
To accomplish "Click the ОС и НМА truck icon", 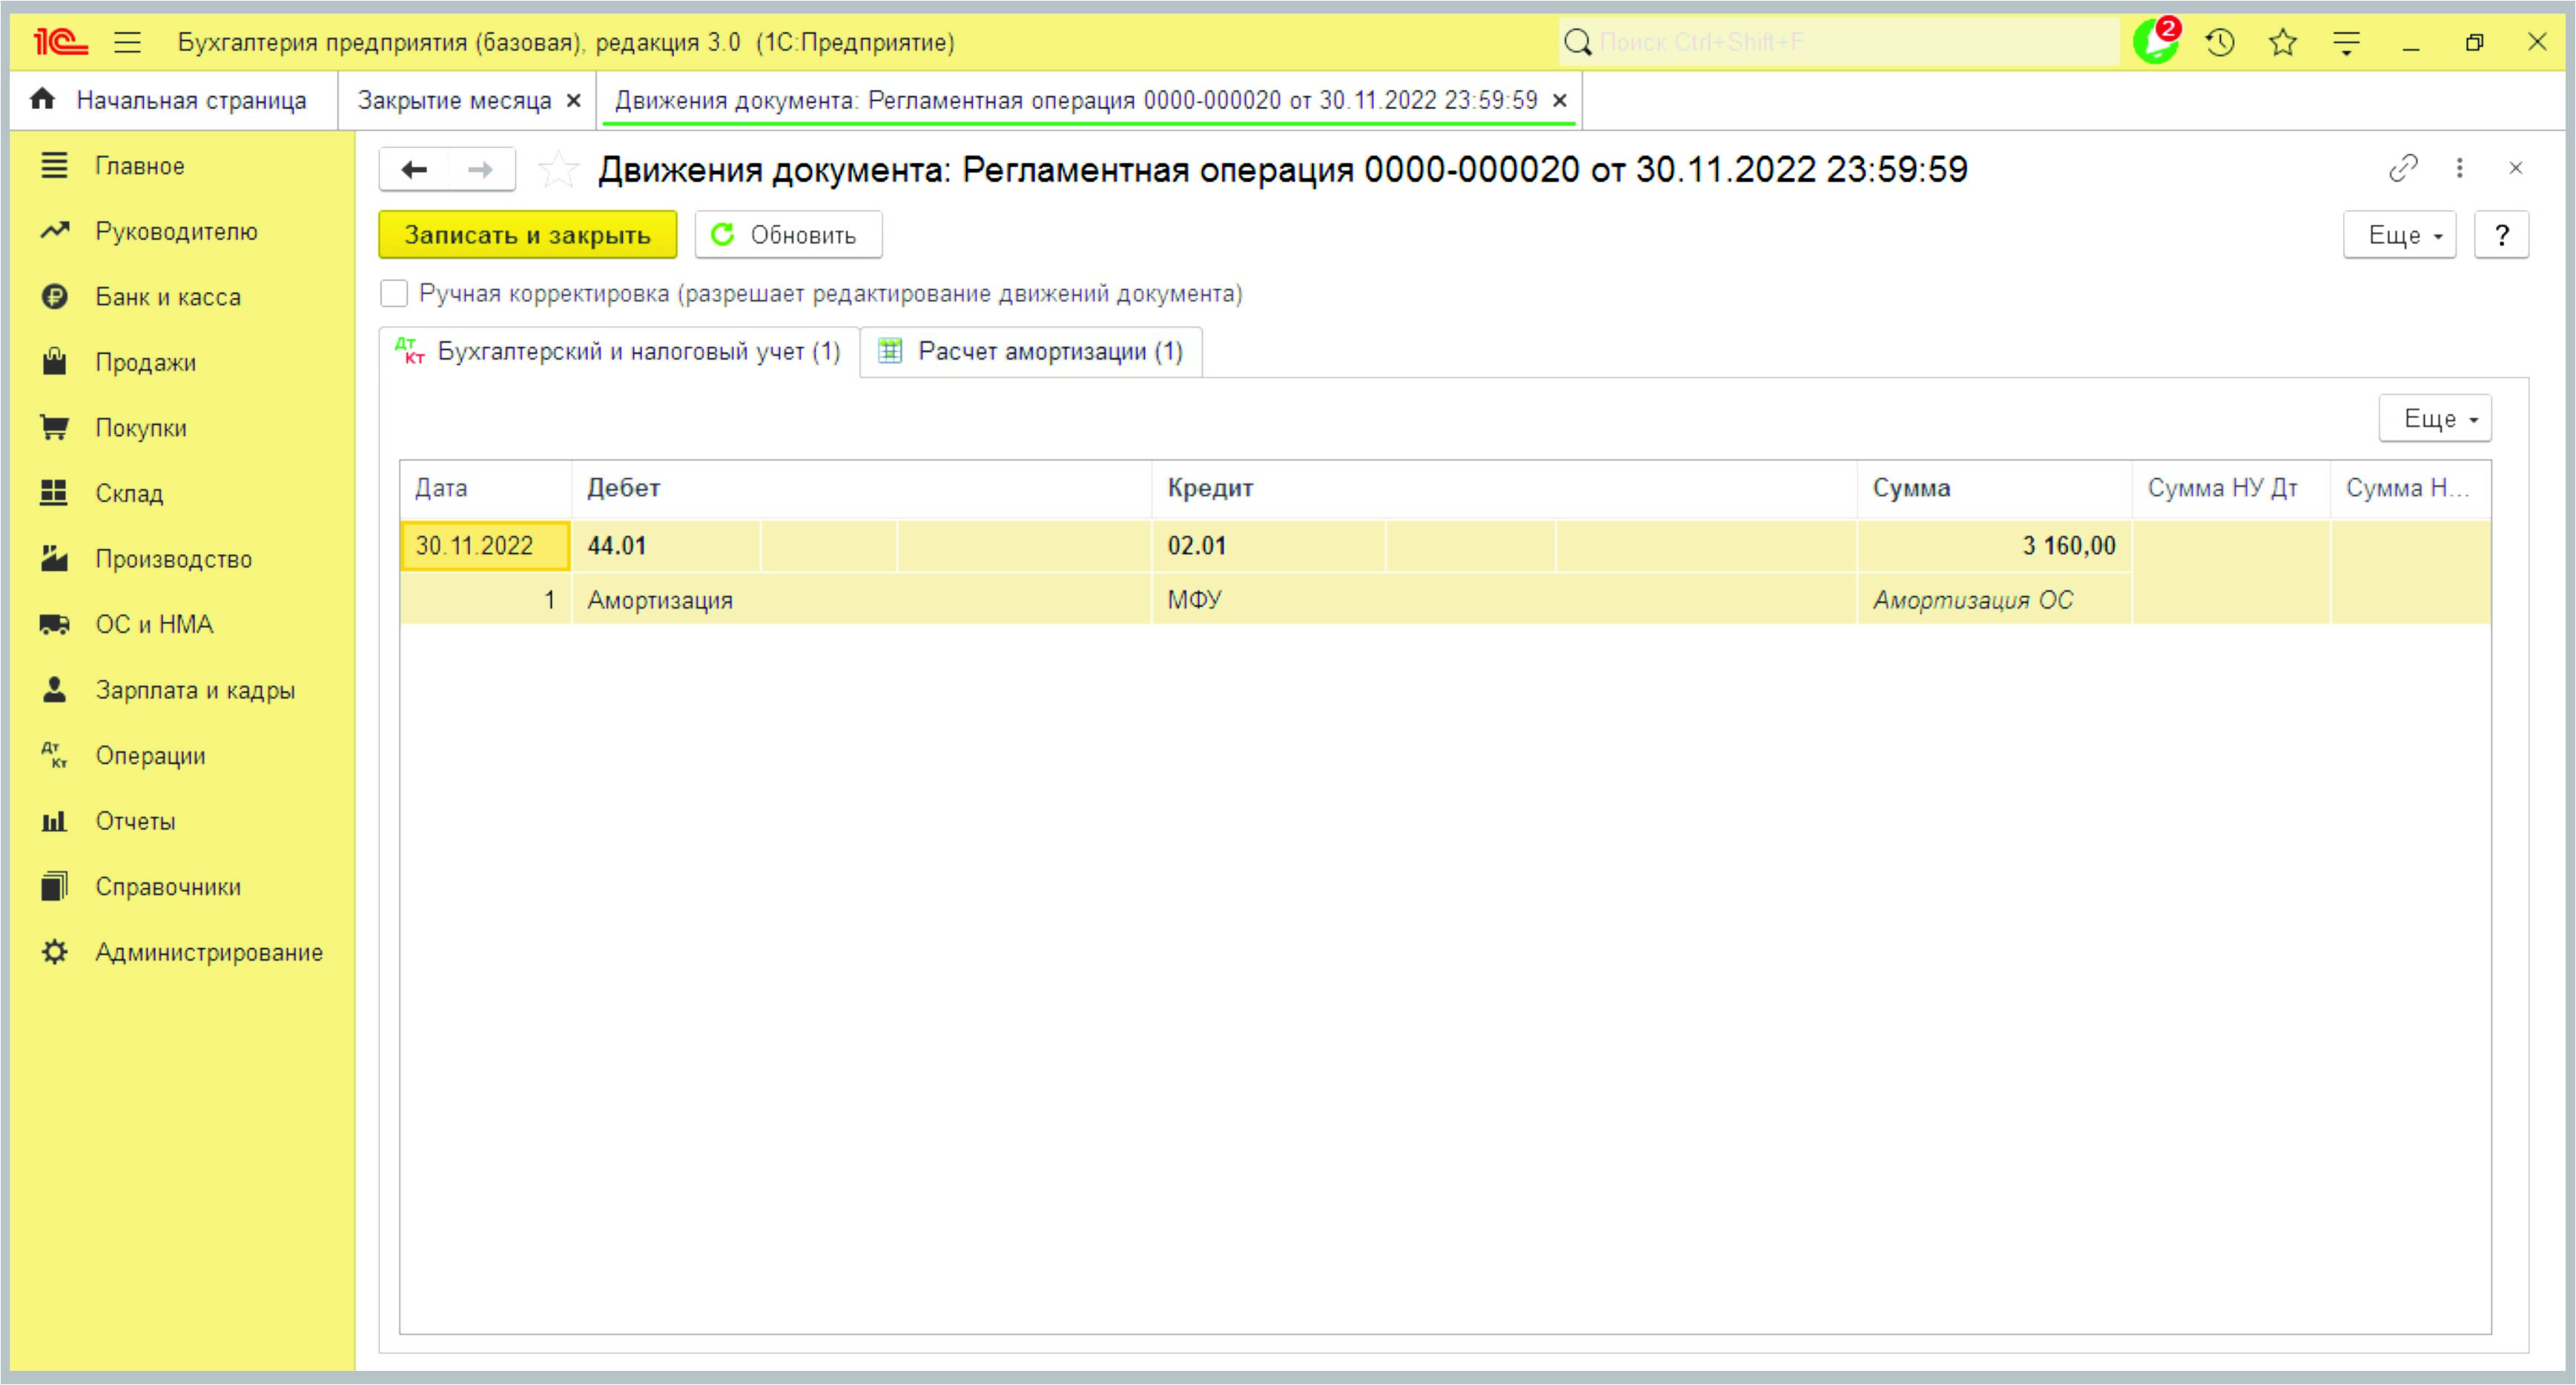I will 54,624.
